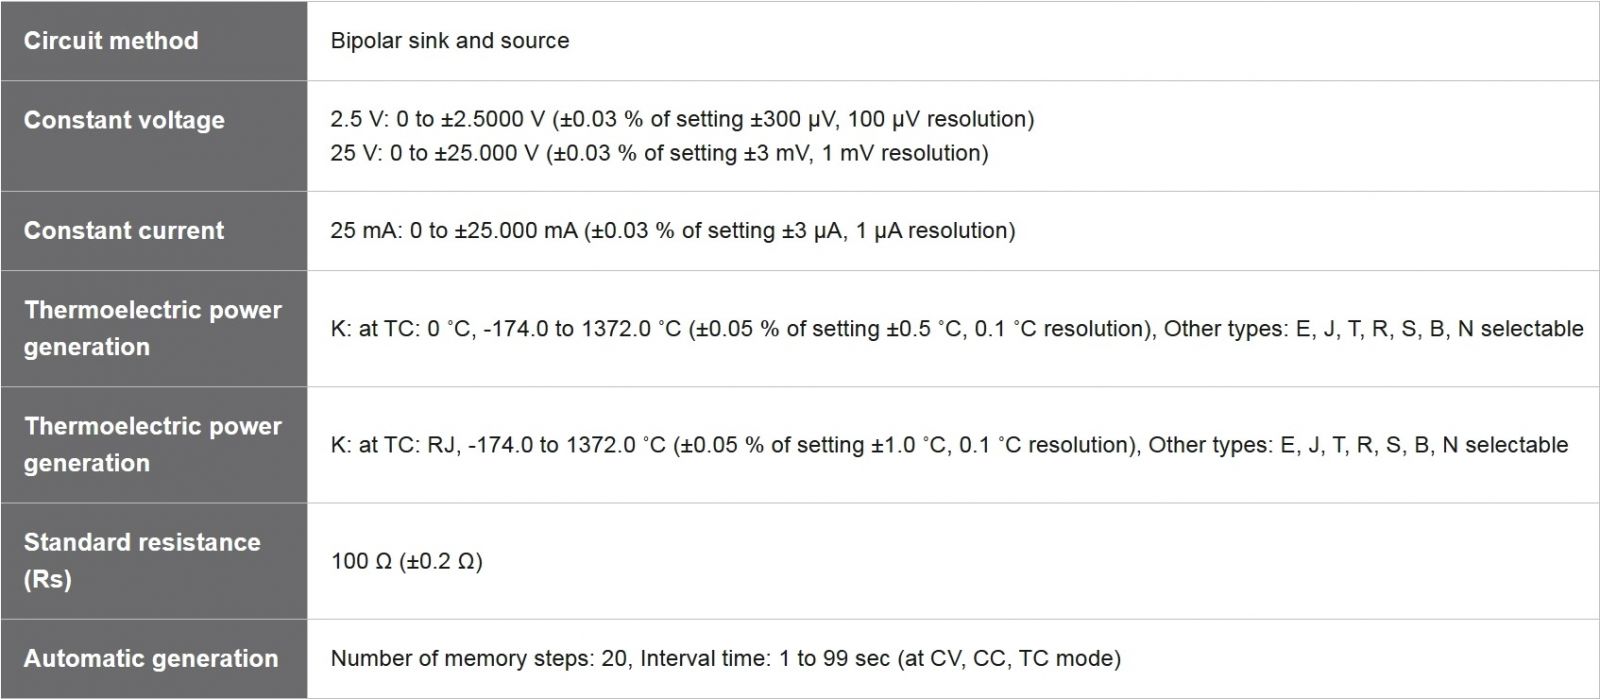Viewport: 1600px width, 699px height.
Task: Click the Circuit method header cell
Action: 111,41
